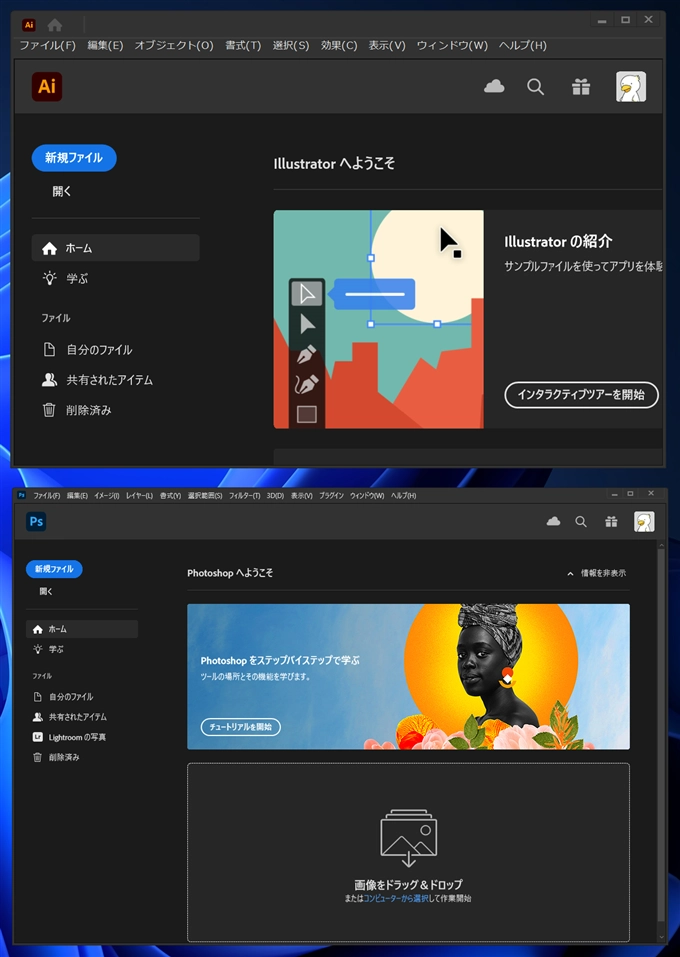Click チュートリアルを開始 button in Photoshop
The height and width of the screenshot is (957, 680).
click(x=241, y=727)
